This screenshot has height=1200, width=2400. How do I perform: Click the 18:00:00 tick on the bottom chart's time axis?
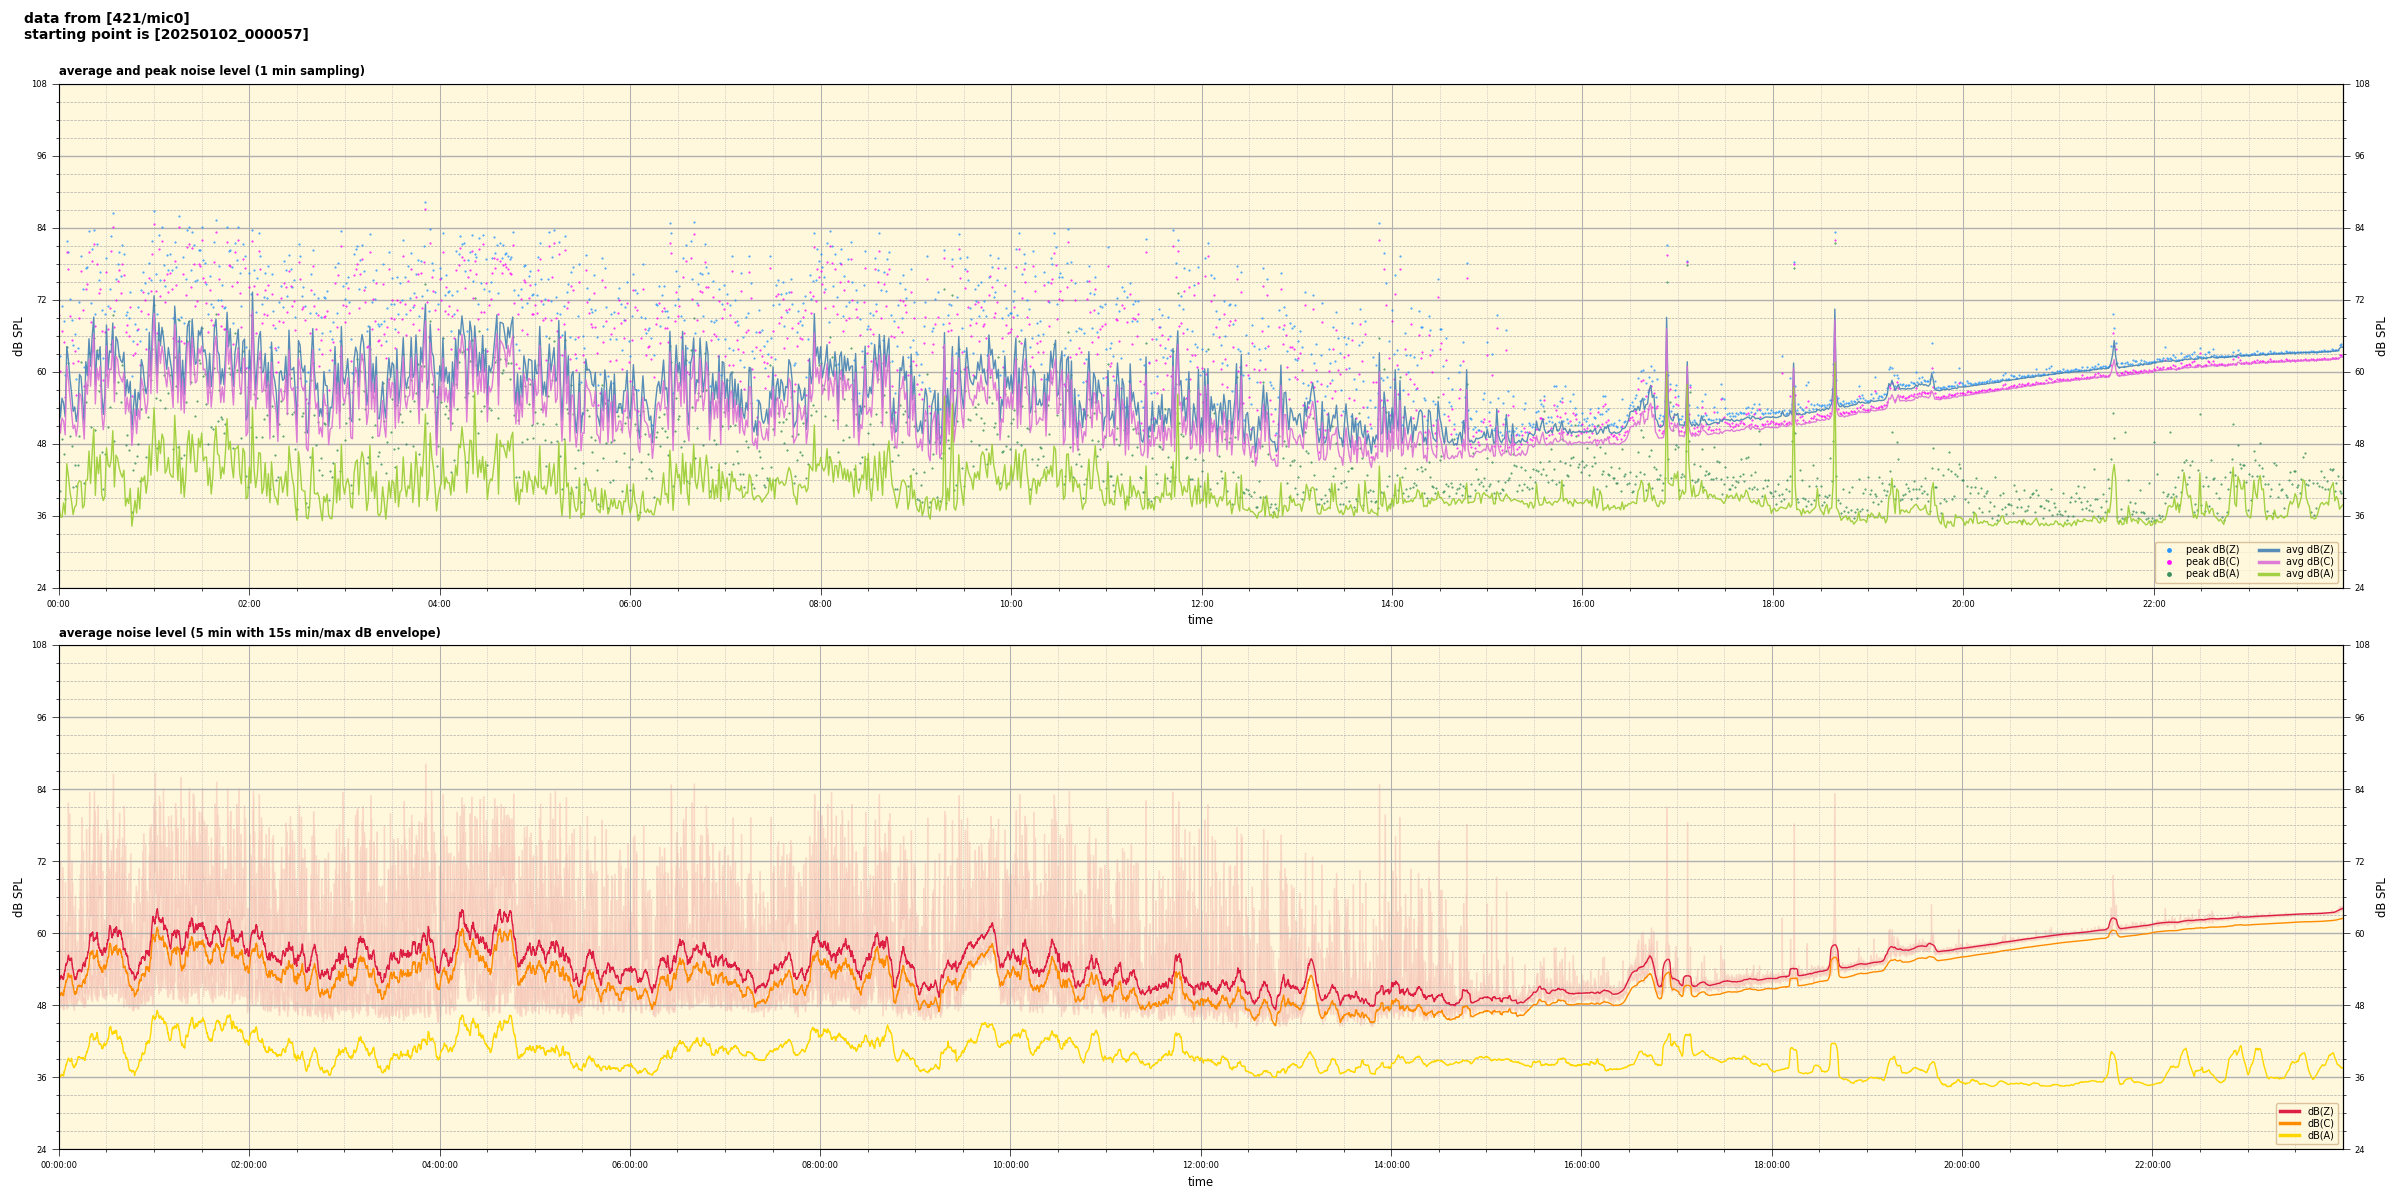click(x=1772, y=1165)
